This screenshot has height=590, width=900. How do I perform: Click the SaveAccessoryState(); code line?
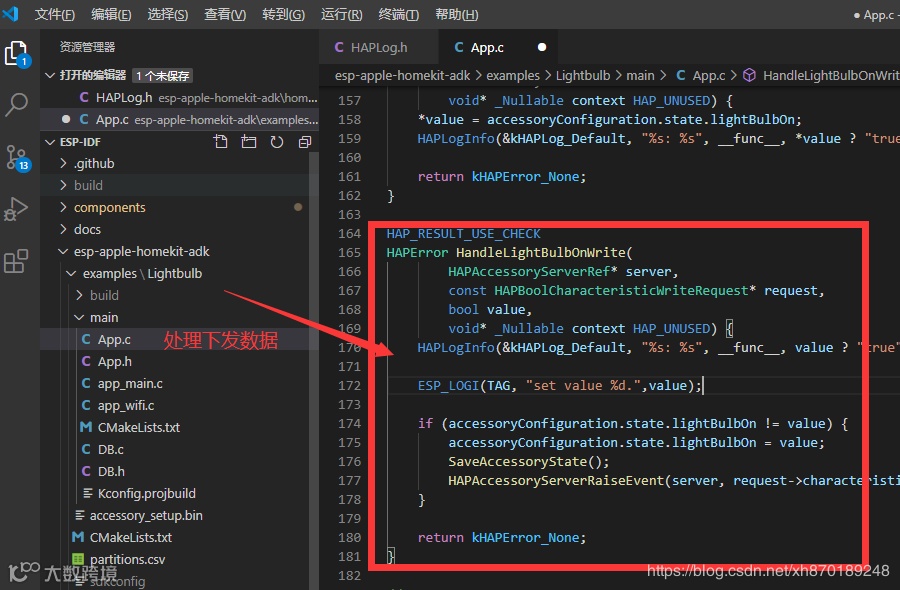(529, 461)
